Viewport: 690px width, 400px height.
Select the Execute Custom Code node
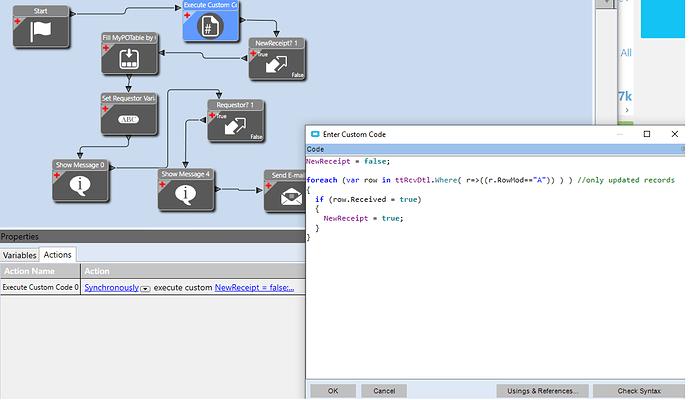[x=211, y=21]
